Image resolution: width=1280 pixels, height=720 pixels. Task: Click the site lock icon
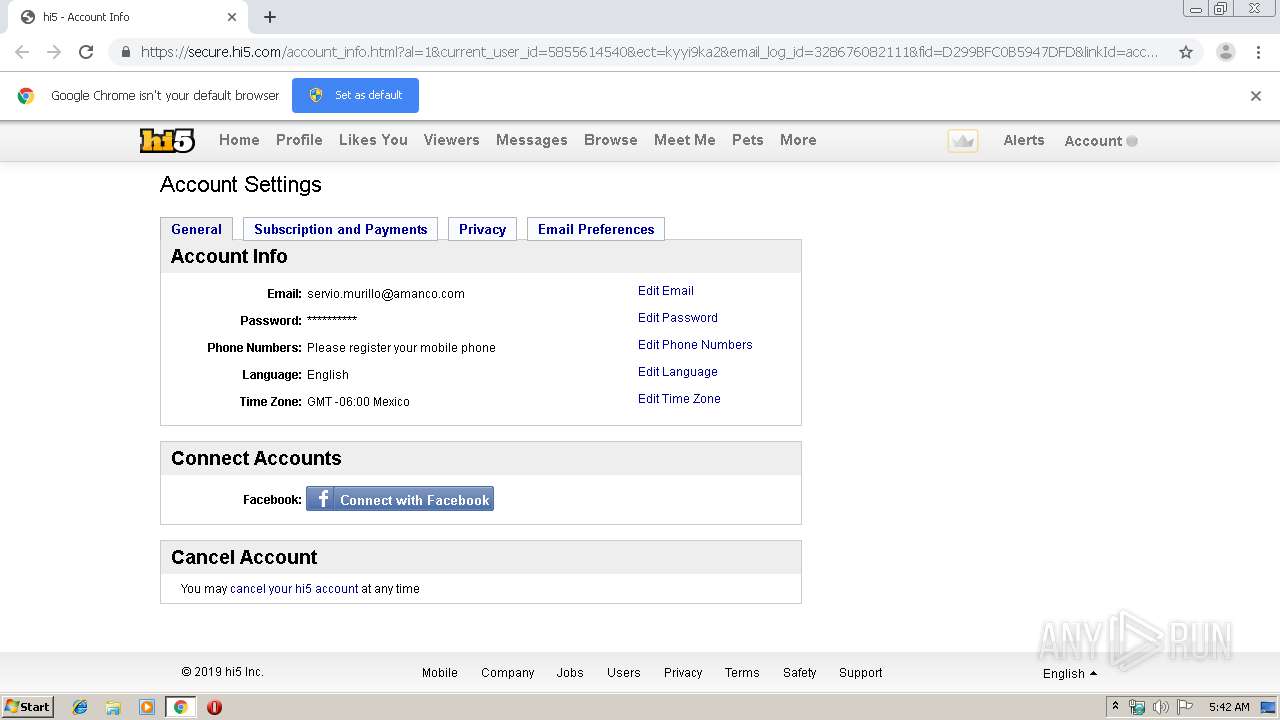click(125, 52)
